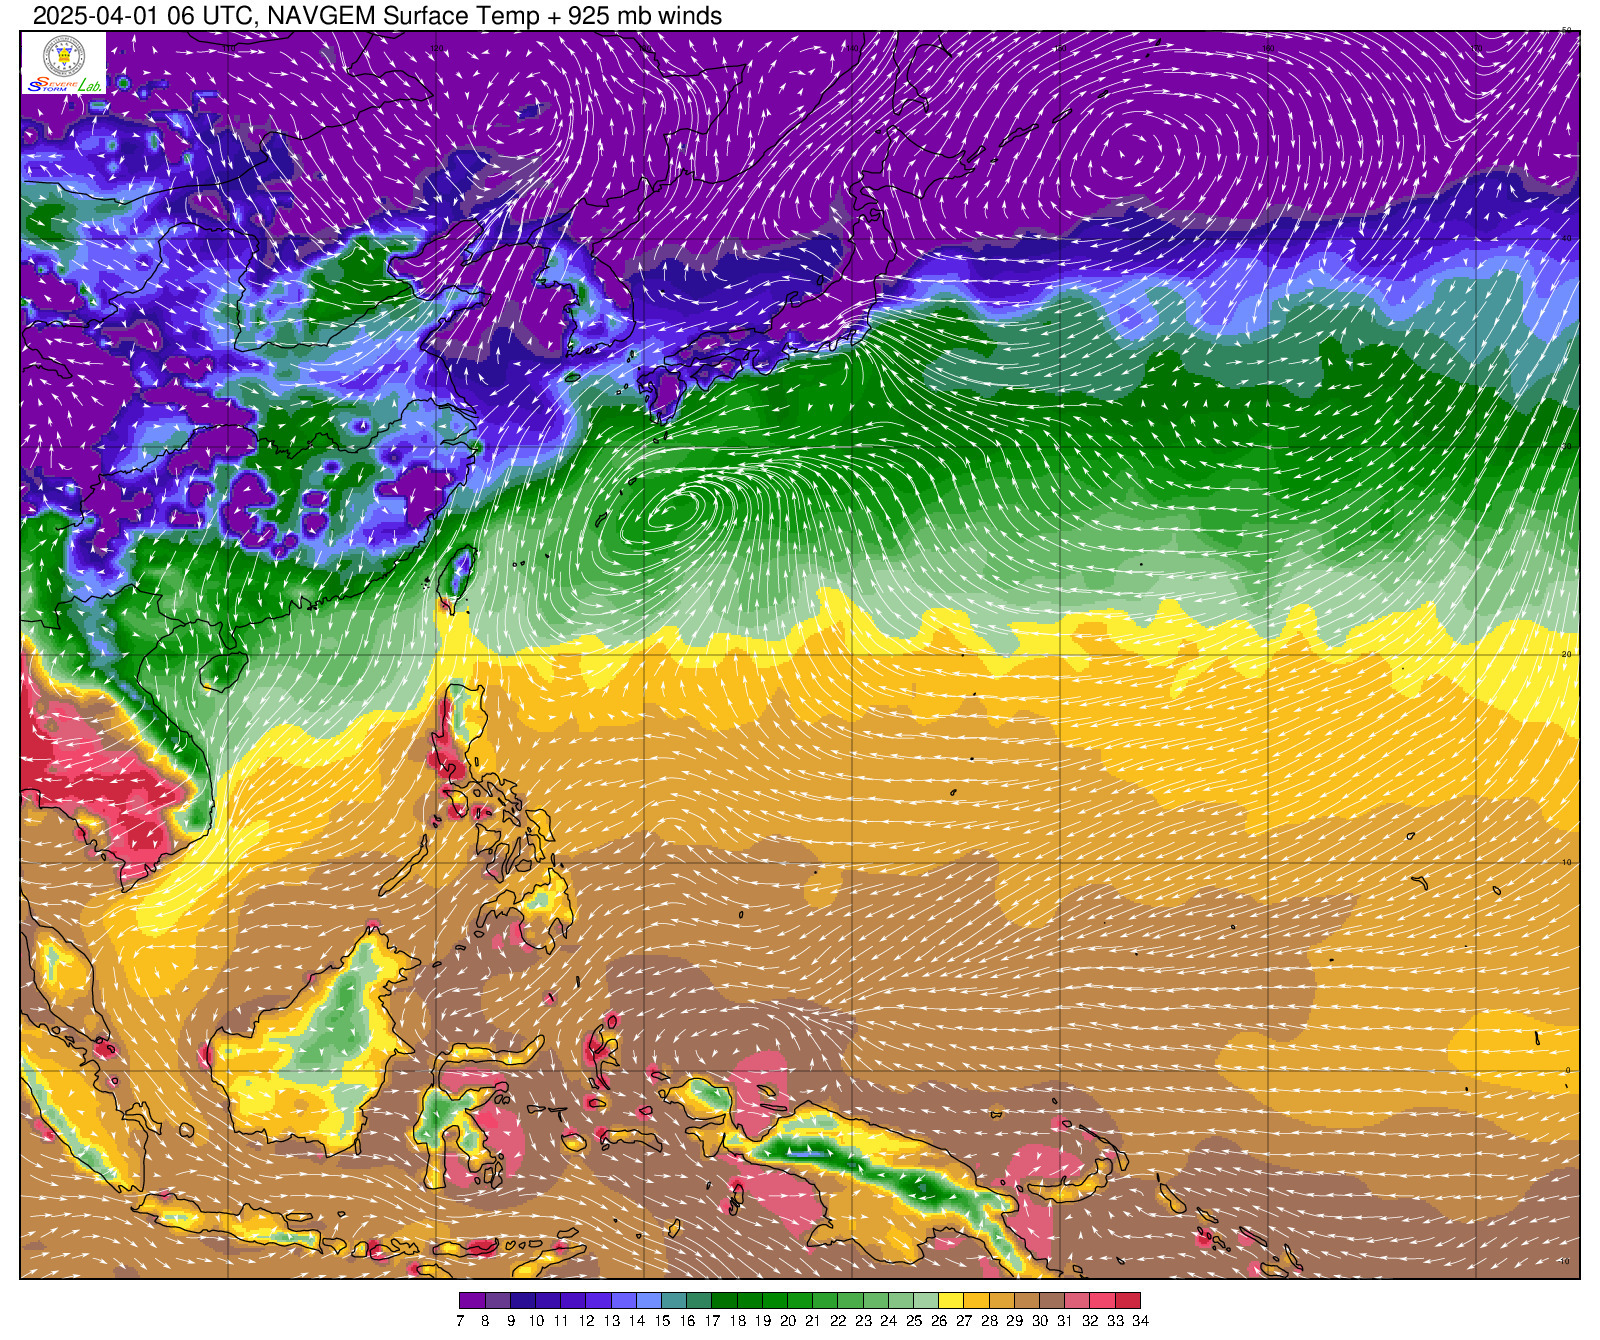Select the yellow swatch between 26 and 27

click(951, 1300)
